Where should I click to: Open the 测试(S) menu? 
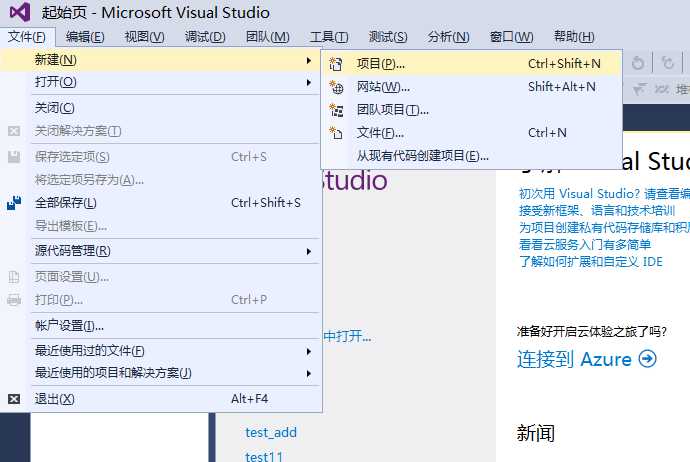(388, 37)
